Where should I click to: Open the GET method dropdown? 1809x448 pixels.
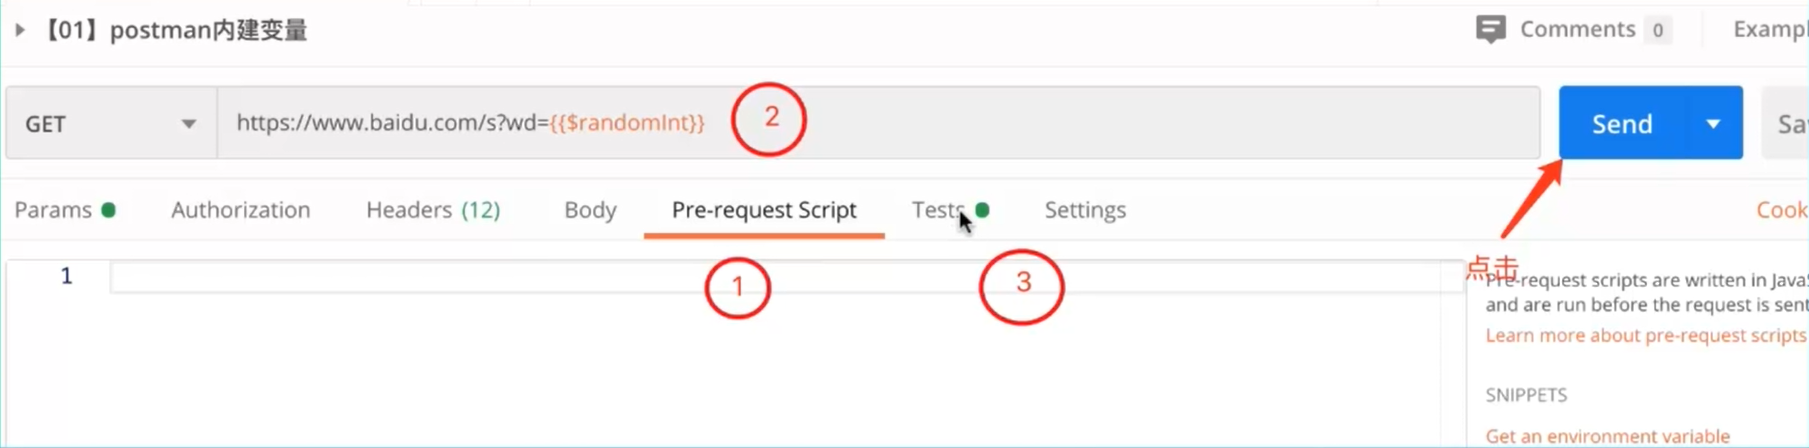pyautogui.click(x=111, y=123)
